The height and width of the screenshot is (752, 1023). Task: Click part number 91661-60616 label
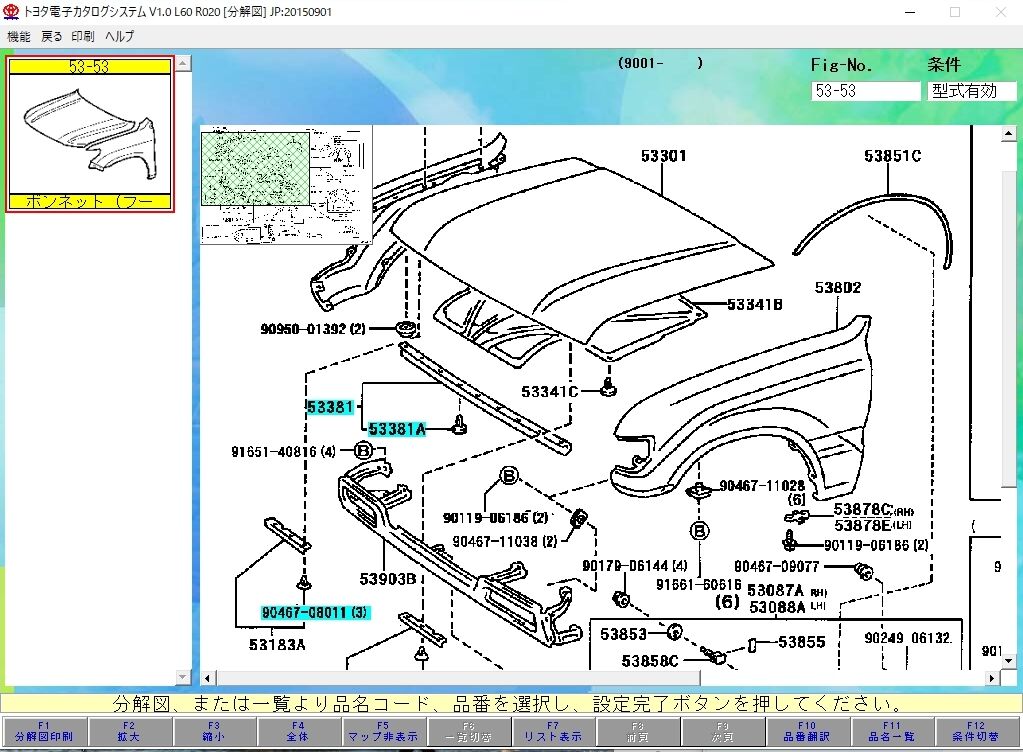698,585
